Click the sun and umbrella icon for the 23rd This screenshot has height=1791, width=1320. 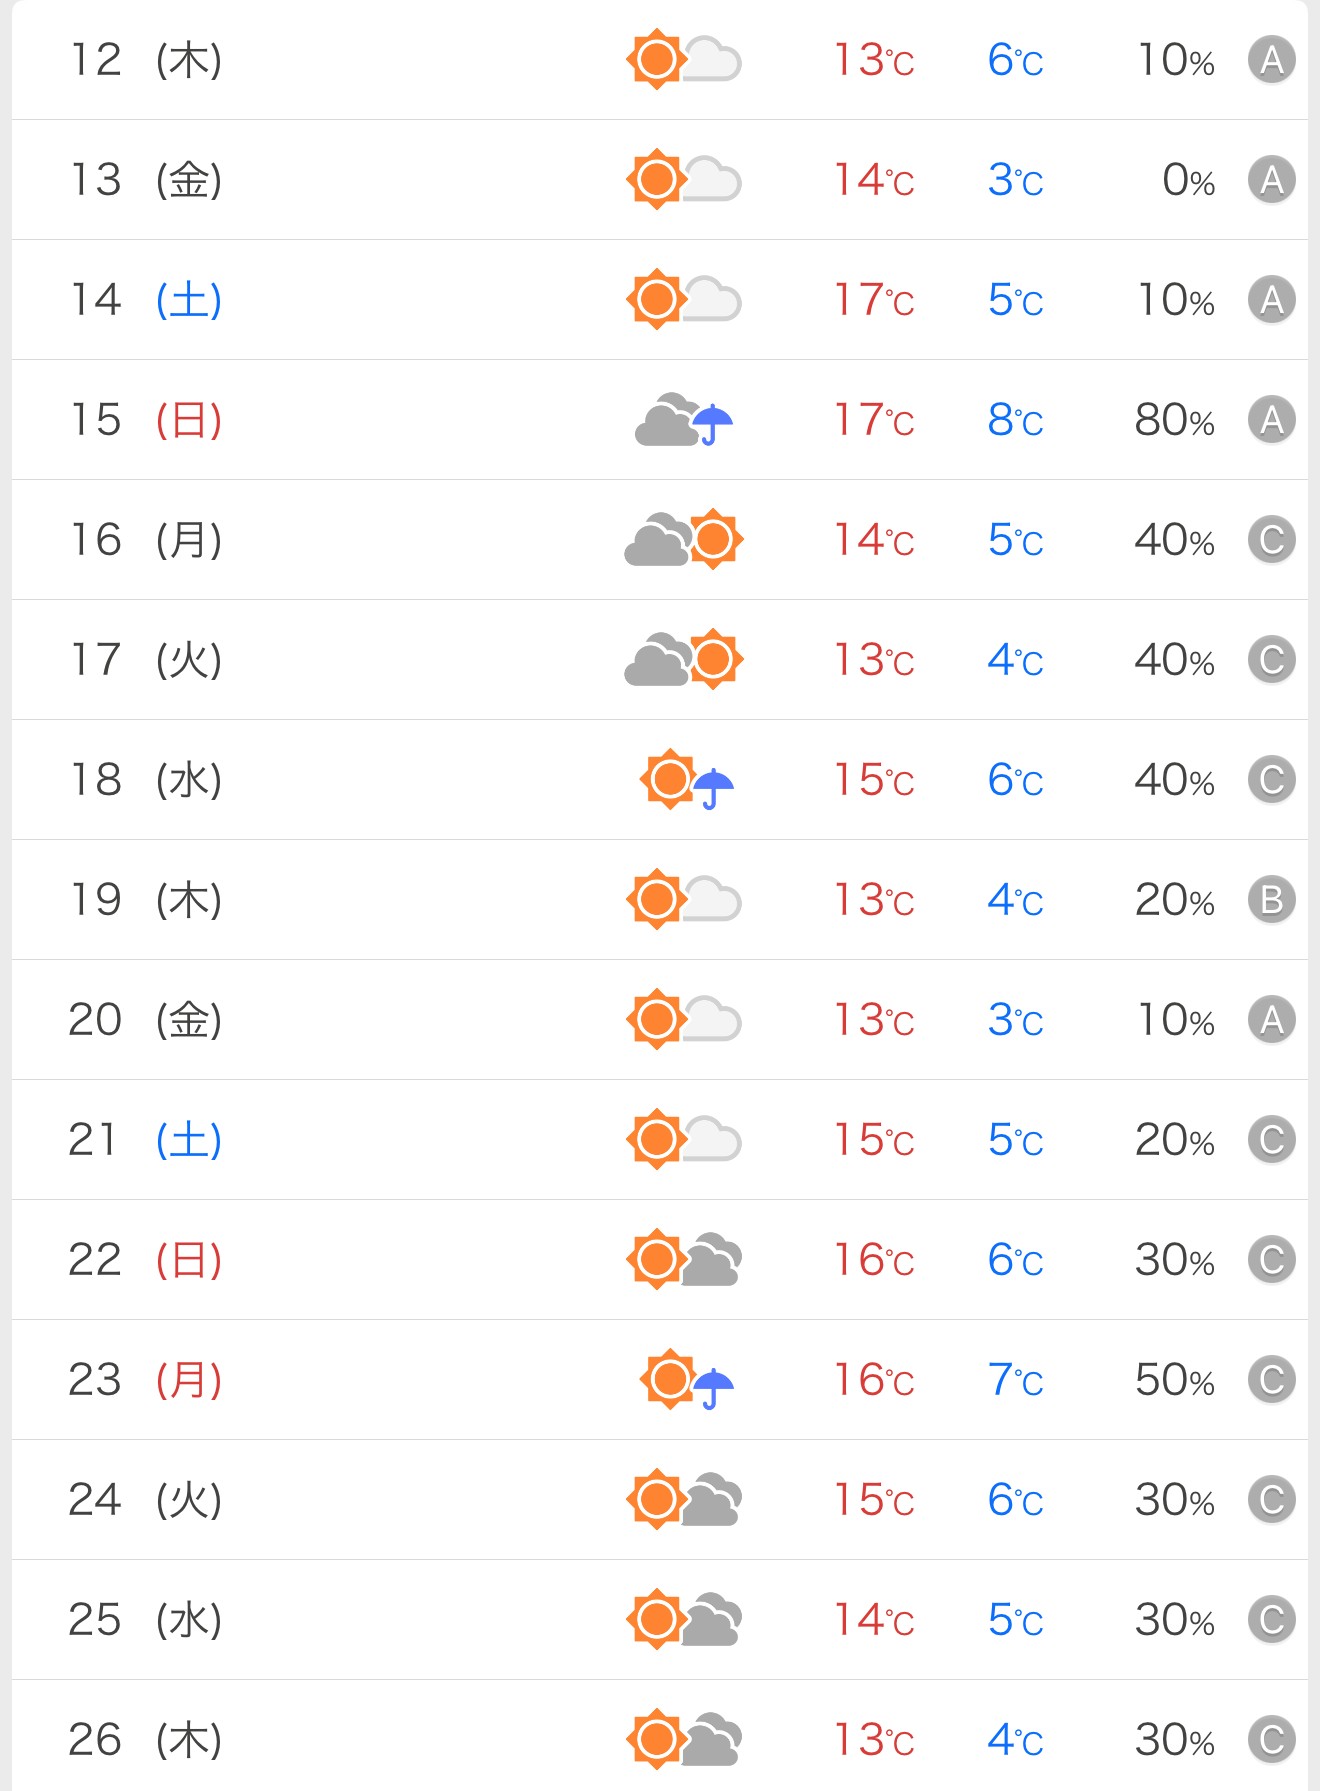coord(686,1380)
